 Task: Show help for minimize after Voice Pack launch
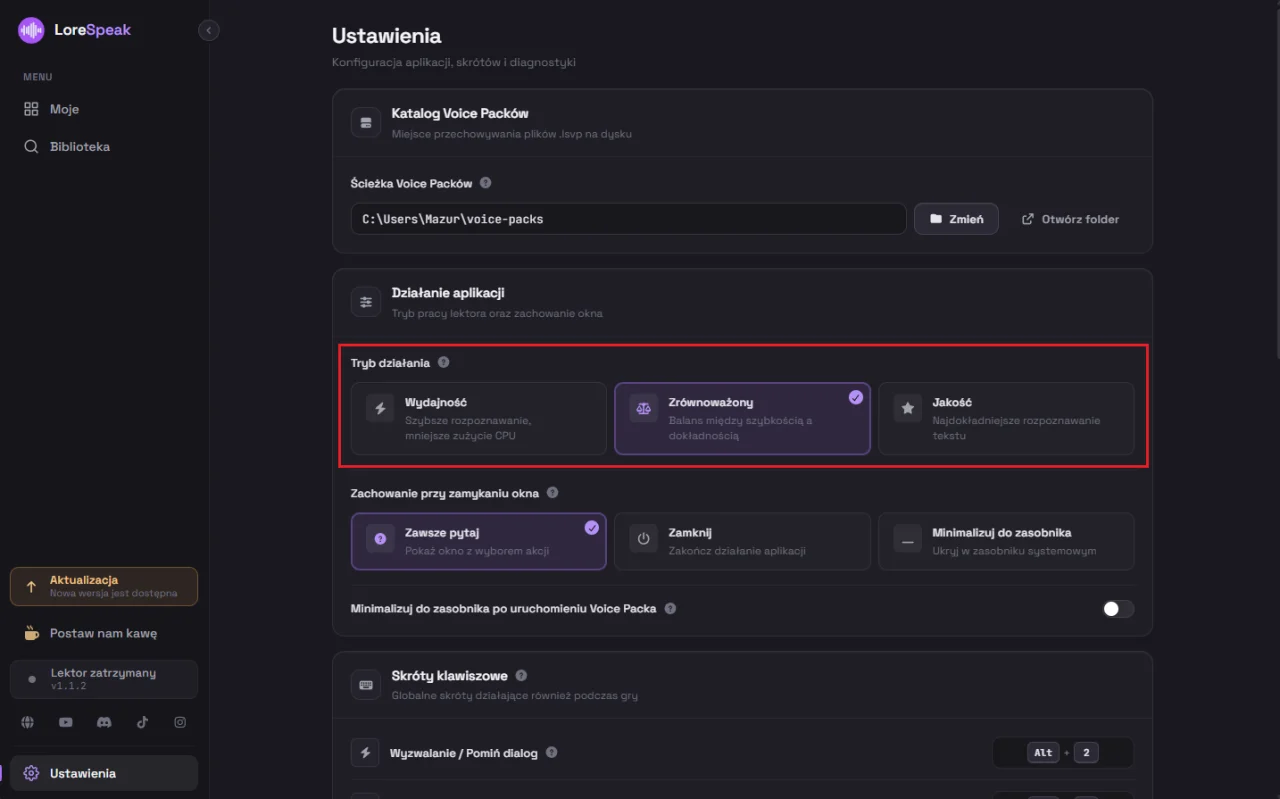tap(670, 608)
